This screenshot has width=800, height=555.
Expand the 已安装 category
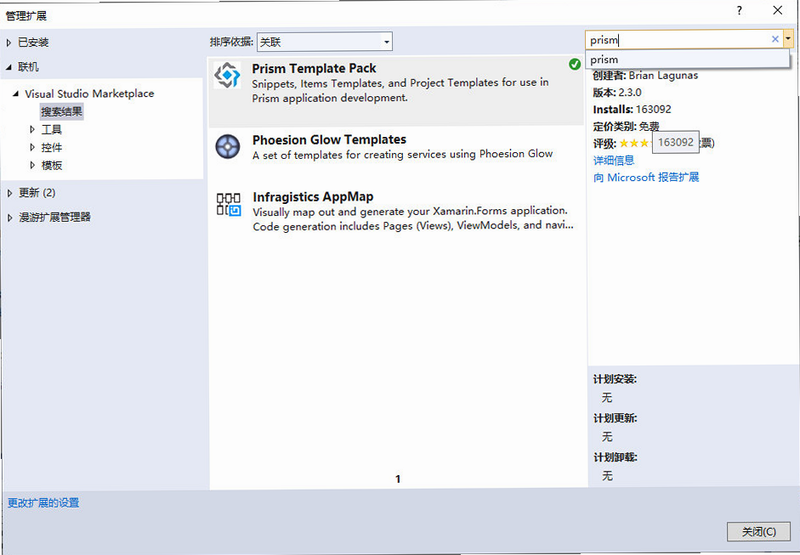pyautogui.click(x=9, y=42)
